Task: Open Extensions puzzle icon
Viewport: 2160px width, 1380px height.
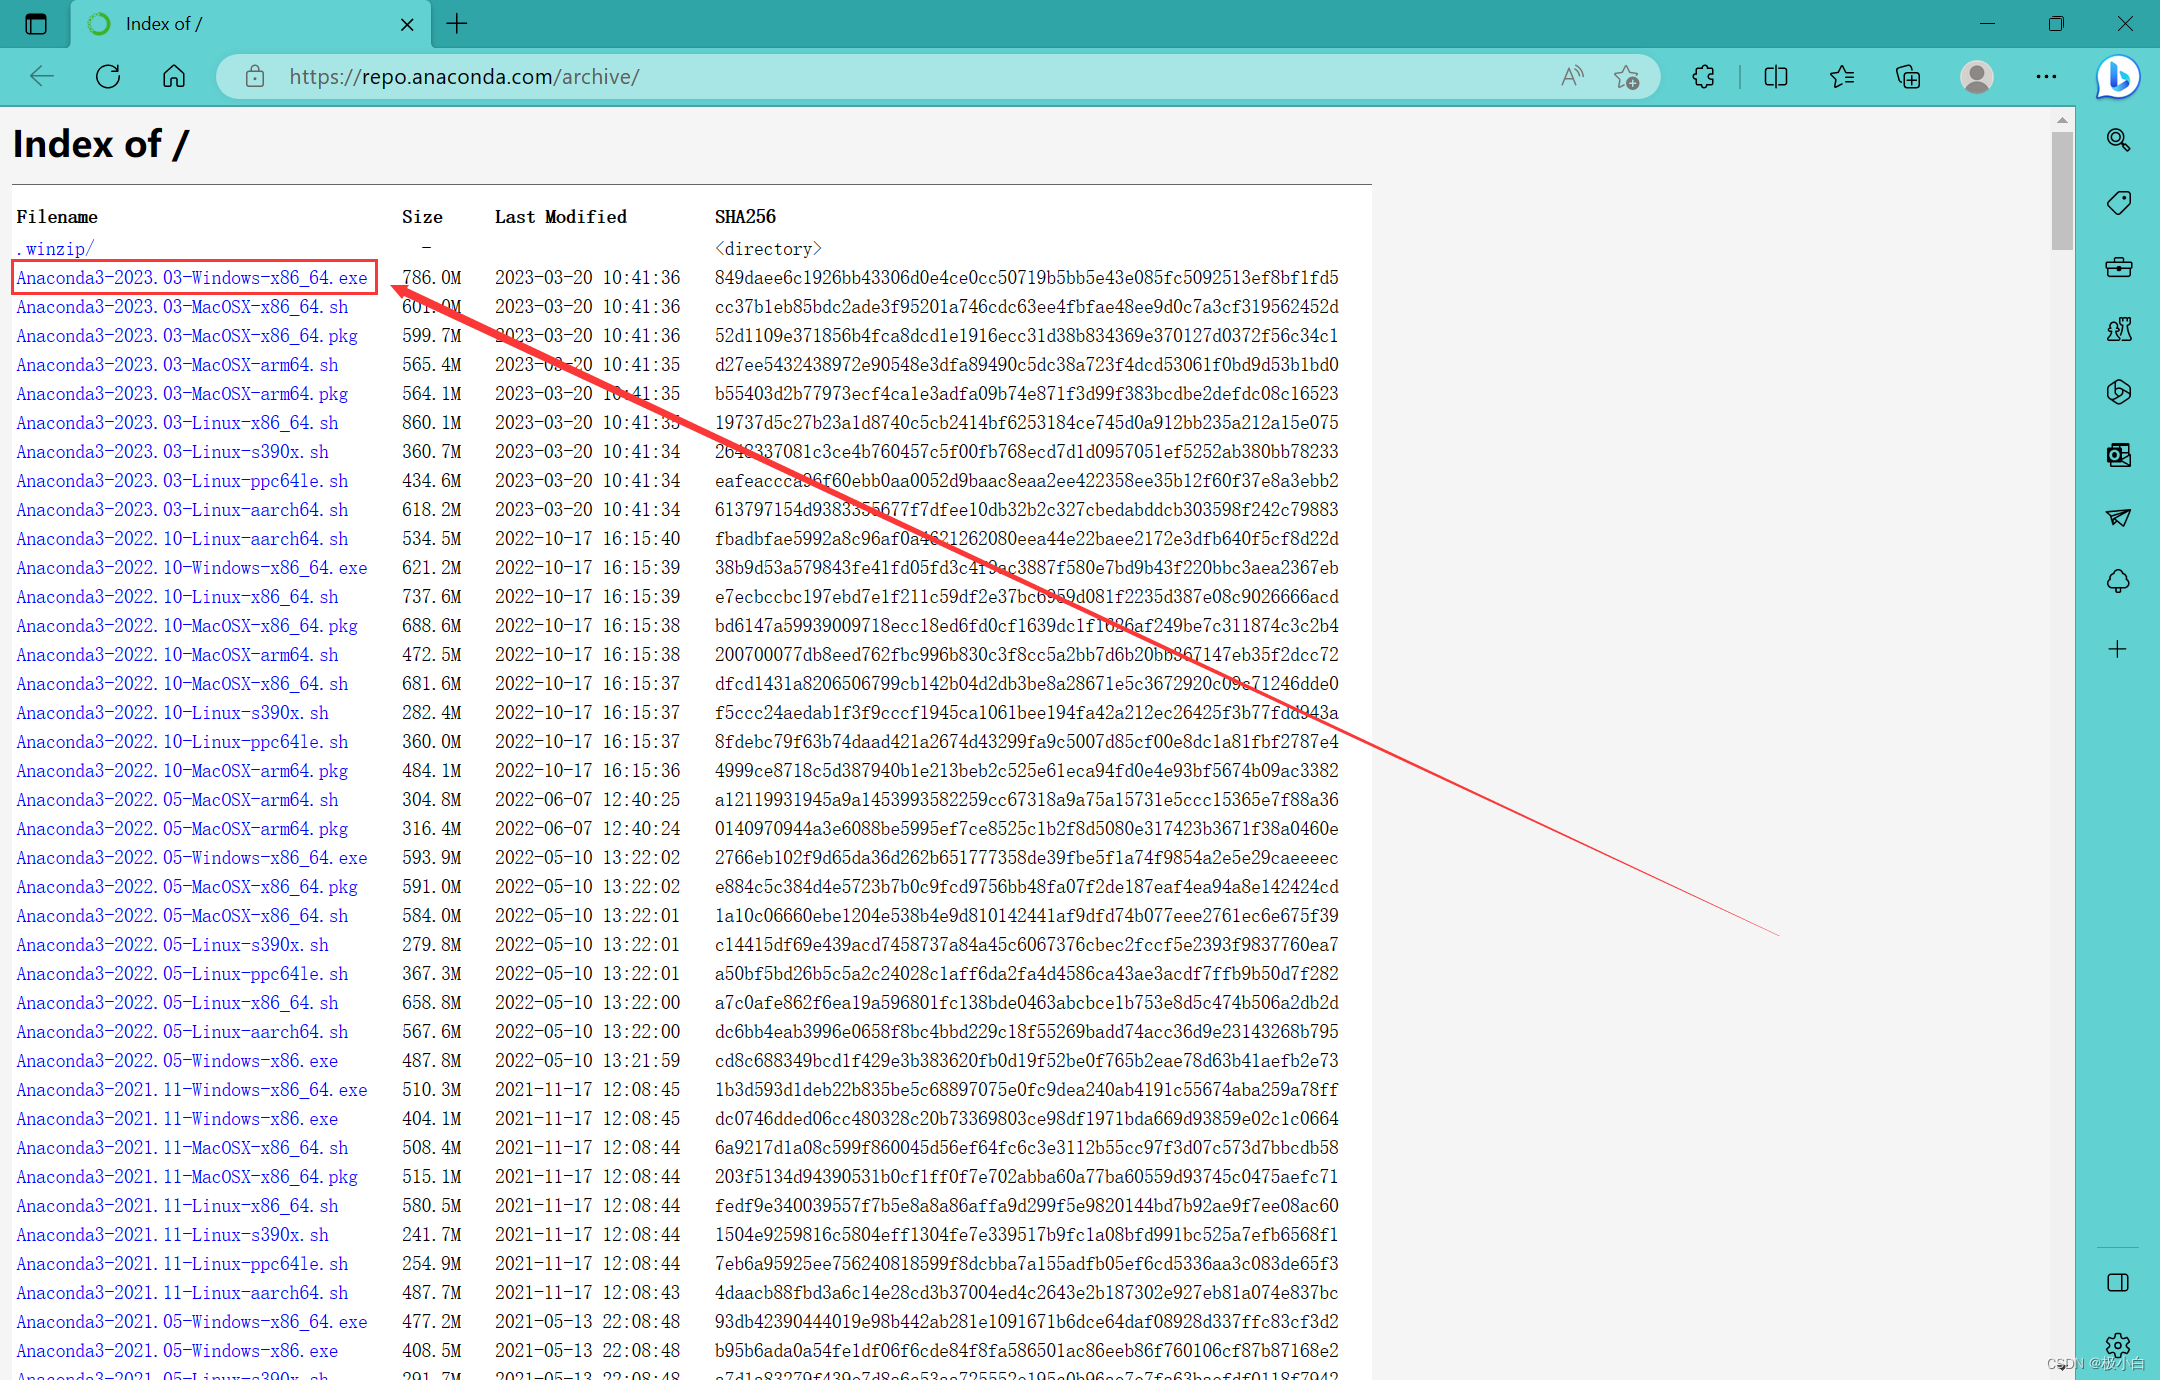Action: coord(1704,77)
